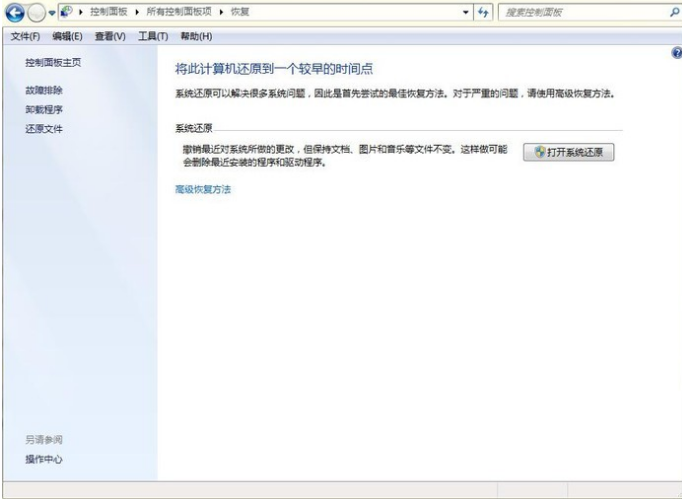Viewport: 682px width, 499px height.
Task: Open the 工具(T) menu
Action: click(x=152, y=36)
